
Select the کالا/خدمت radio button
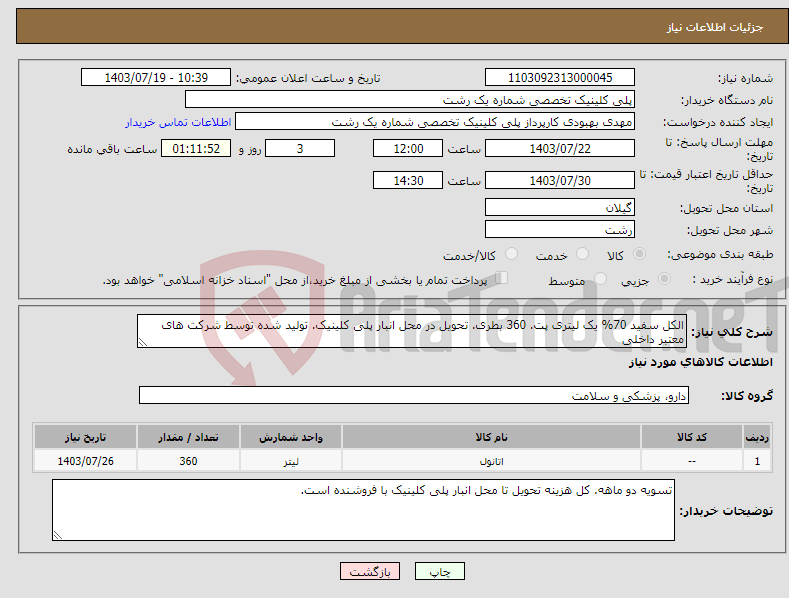pyautogui.click(x=511, y=254)
